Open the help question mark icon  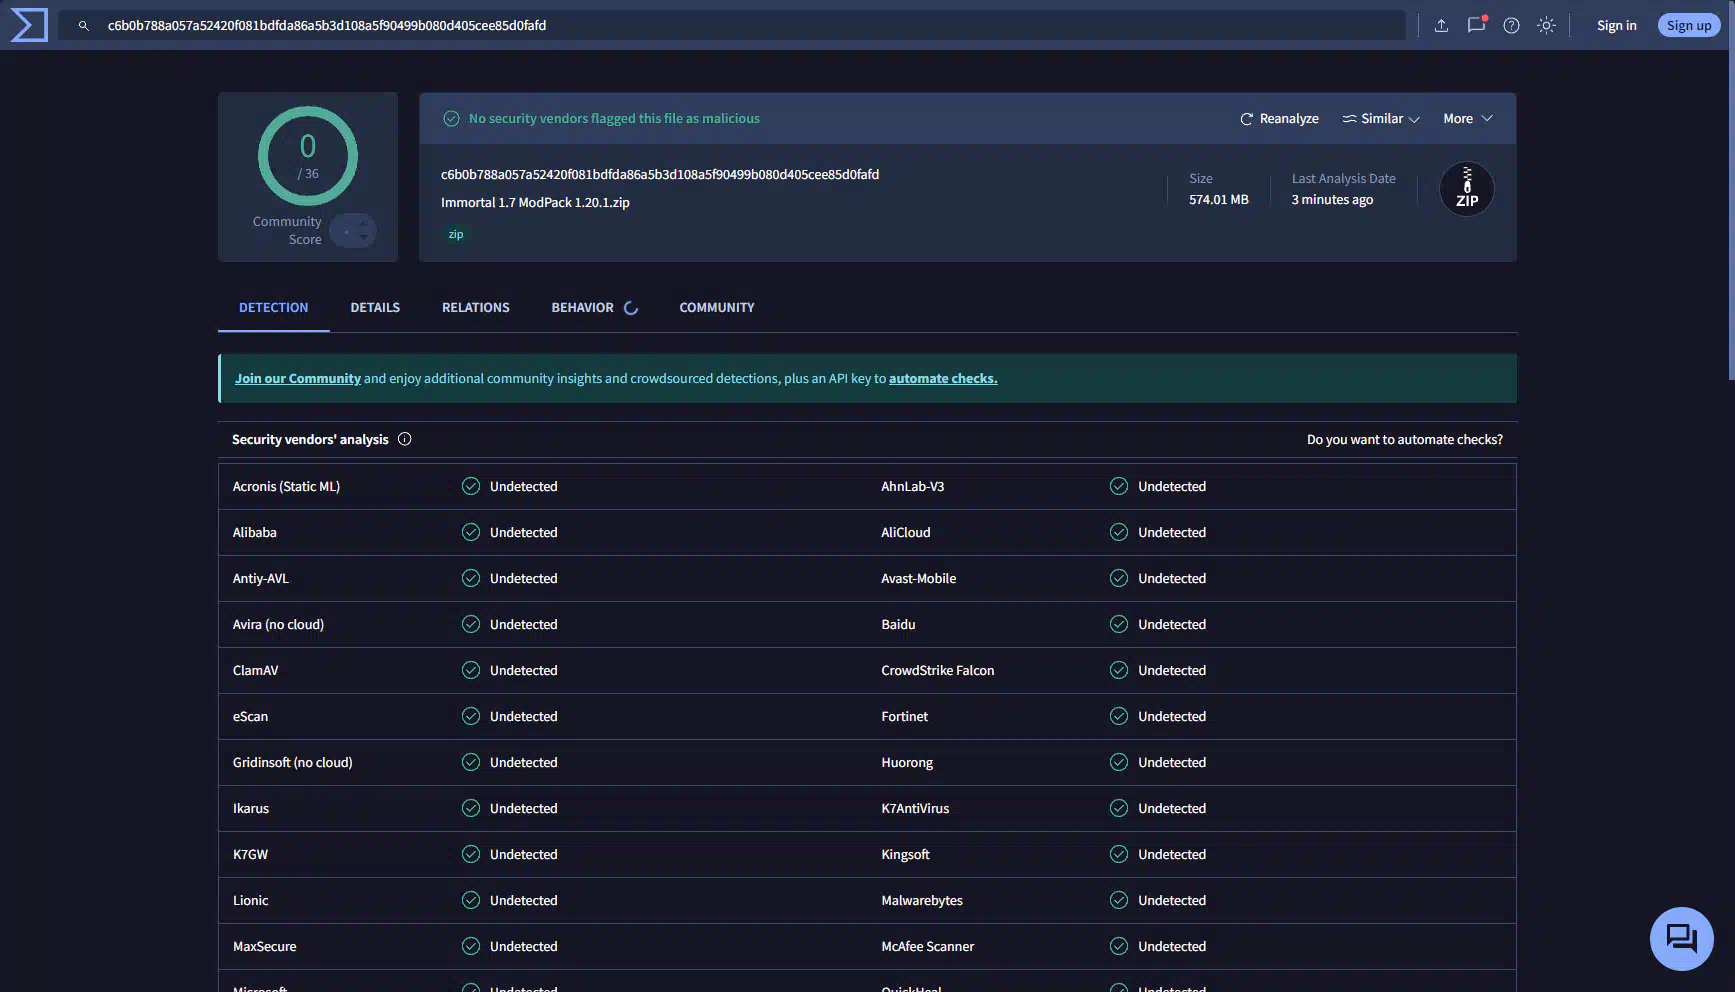coord(1511,26)
